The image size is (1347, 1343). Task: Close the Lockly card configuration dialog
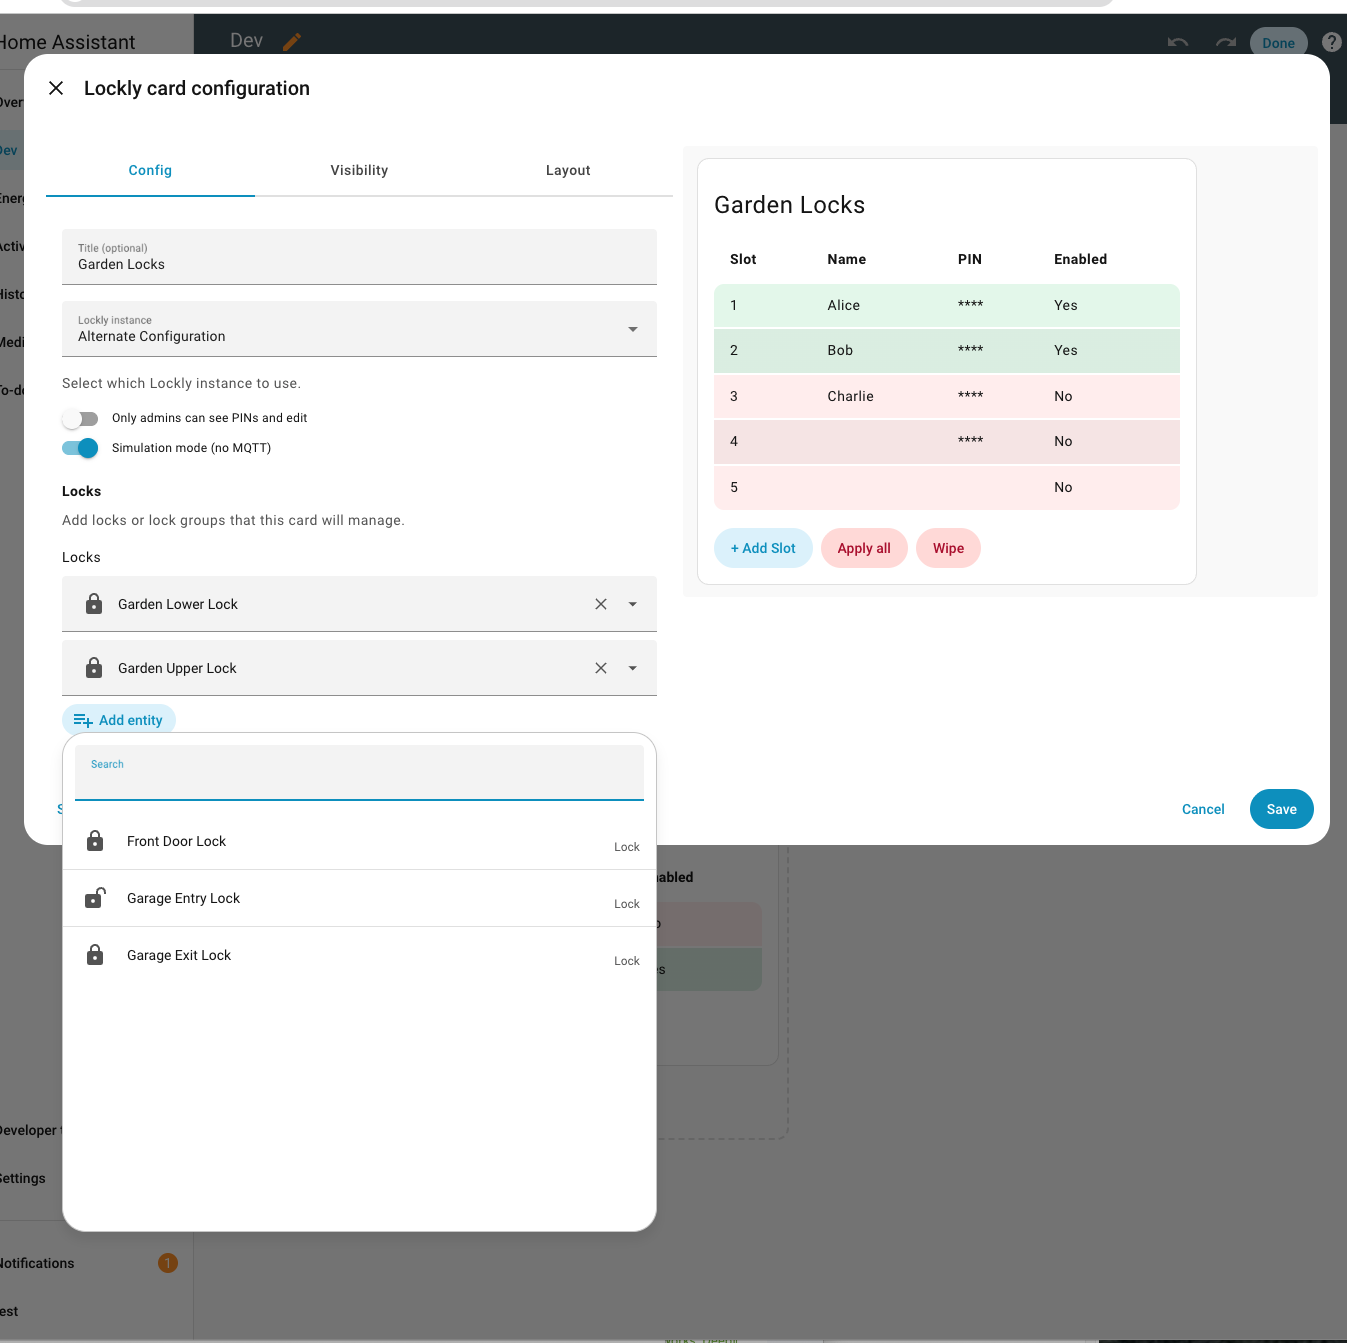[56, 88]
